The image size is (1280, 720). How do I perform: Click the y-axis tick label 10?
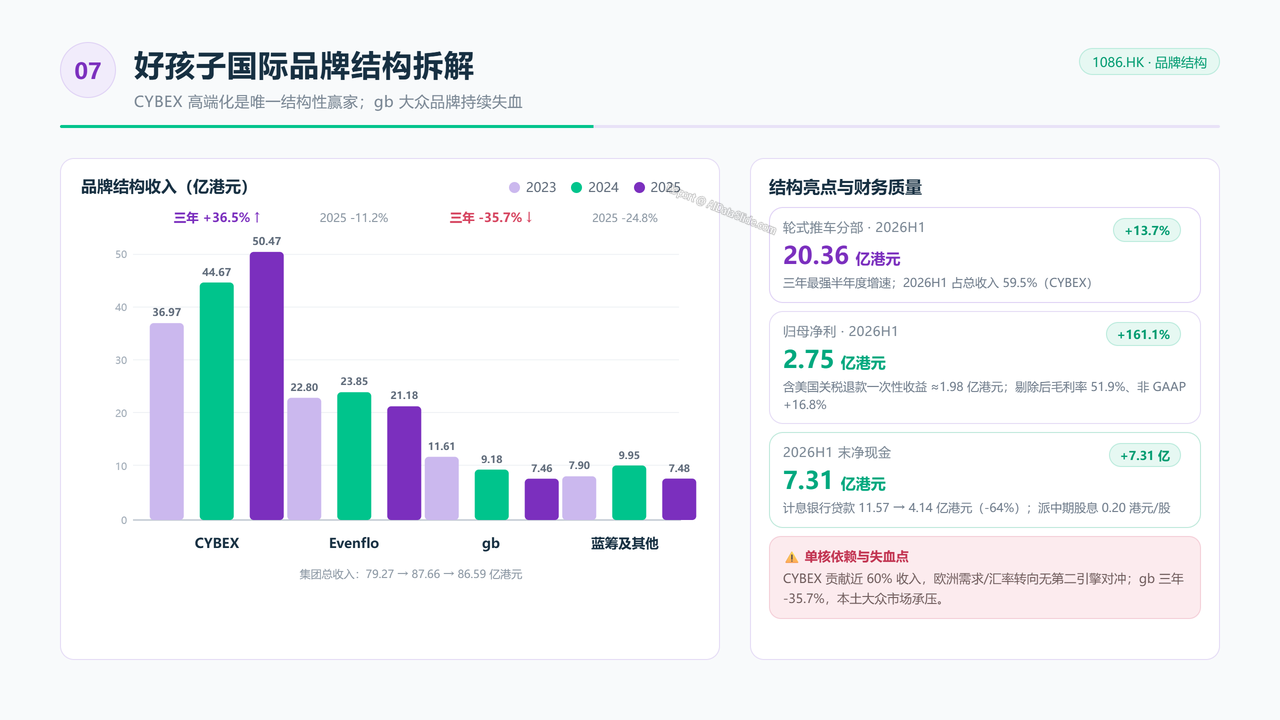pos(121,467)
